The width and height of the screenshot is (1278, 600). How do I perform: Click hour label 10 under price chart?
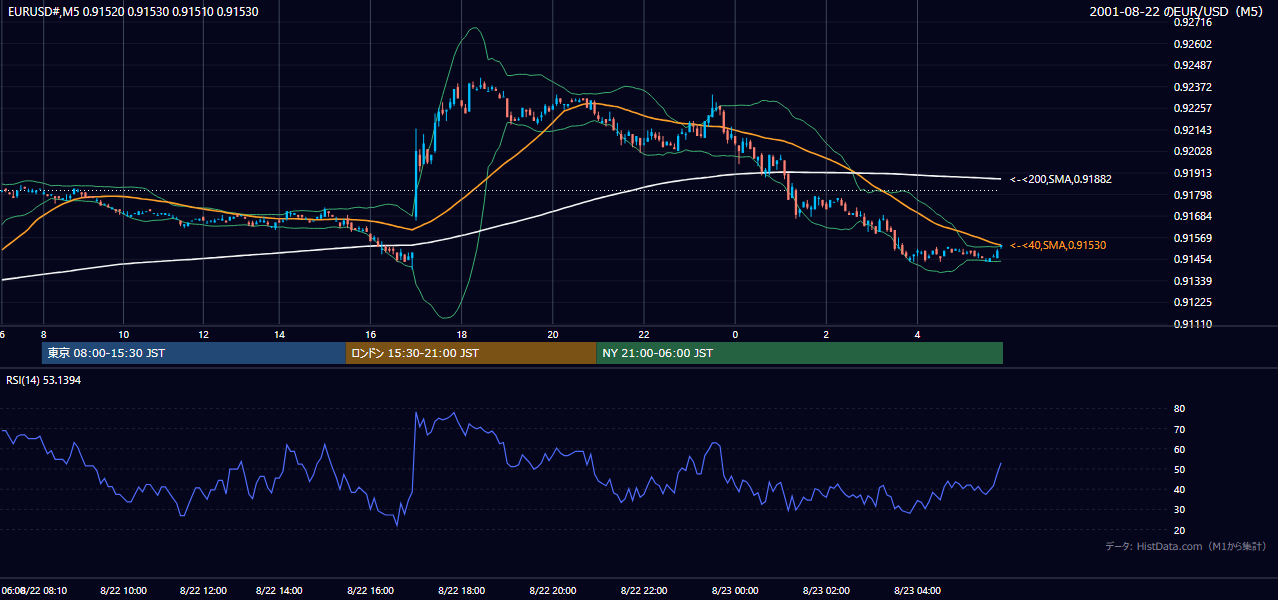point(123,334)
